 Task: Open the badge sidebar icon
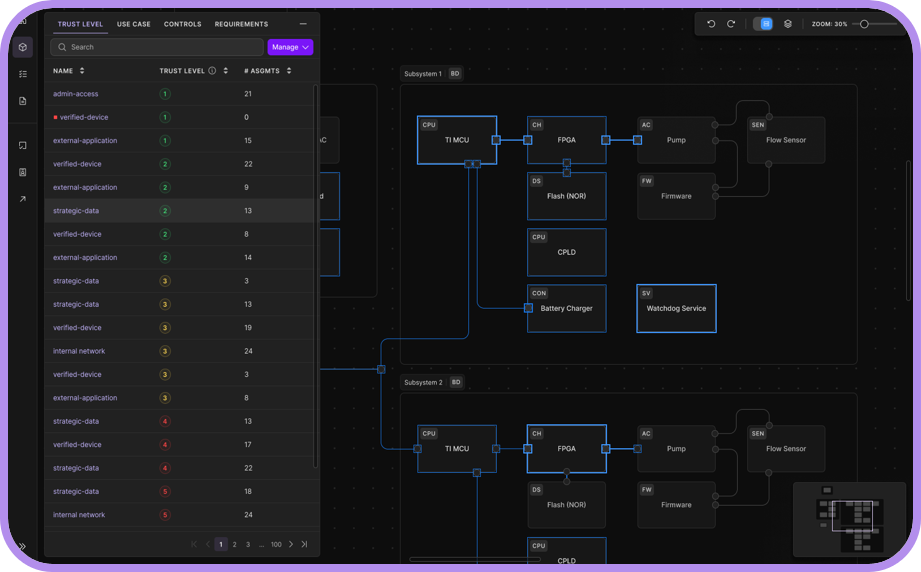[22, 172]
